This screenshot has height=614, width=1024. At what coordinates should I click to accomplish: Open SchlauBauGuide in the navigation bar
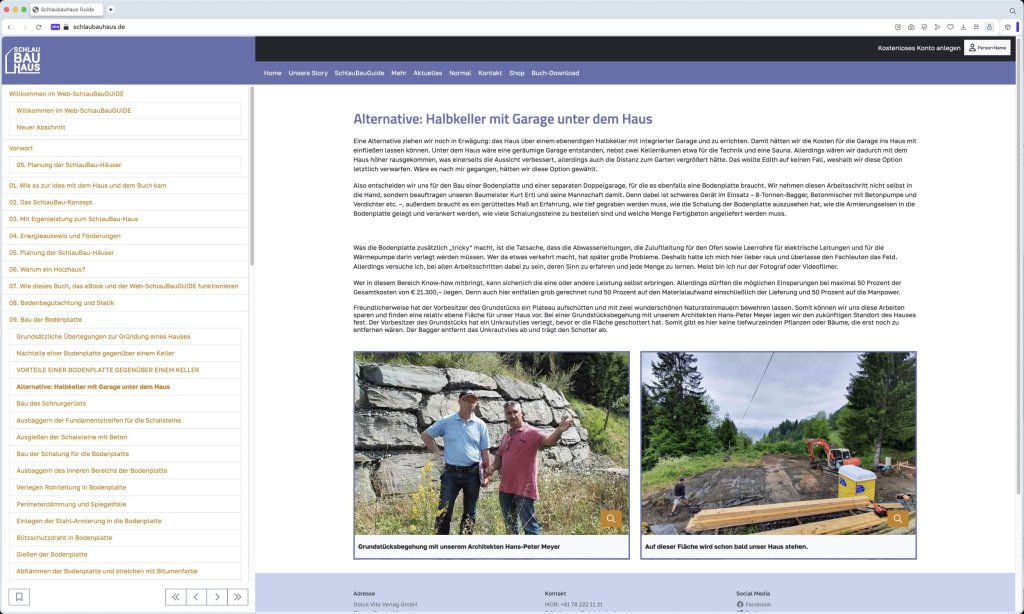point(359,73)
